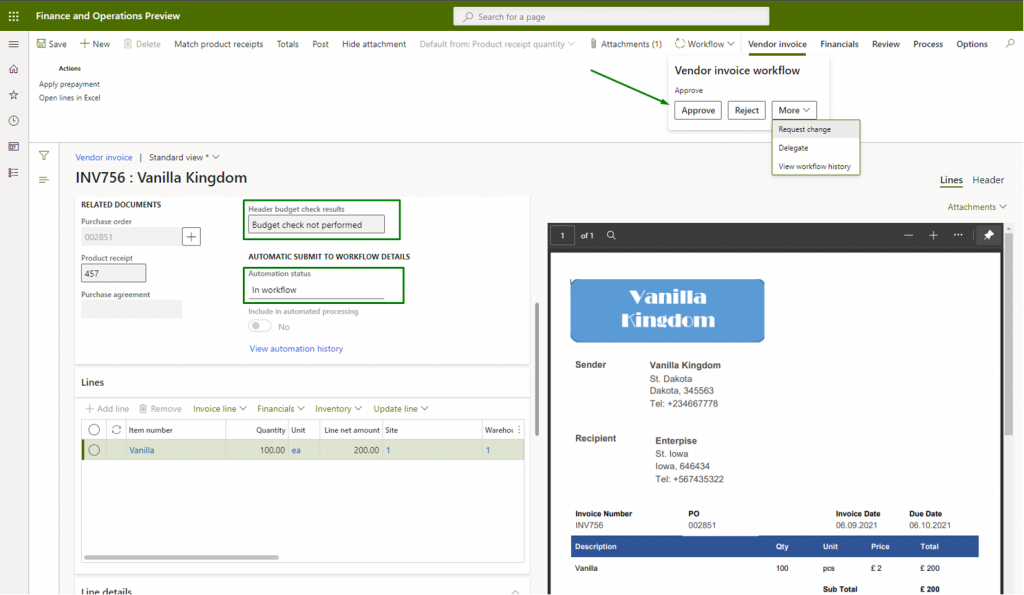Open the Financials ribbon tab
Image resolution: width=1024 pixels, height=595 pixels.
point(839,44)
